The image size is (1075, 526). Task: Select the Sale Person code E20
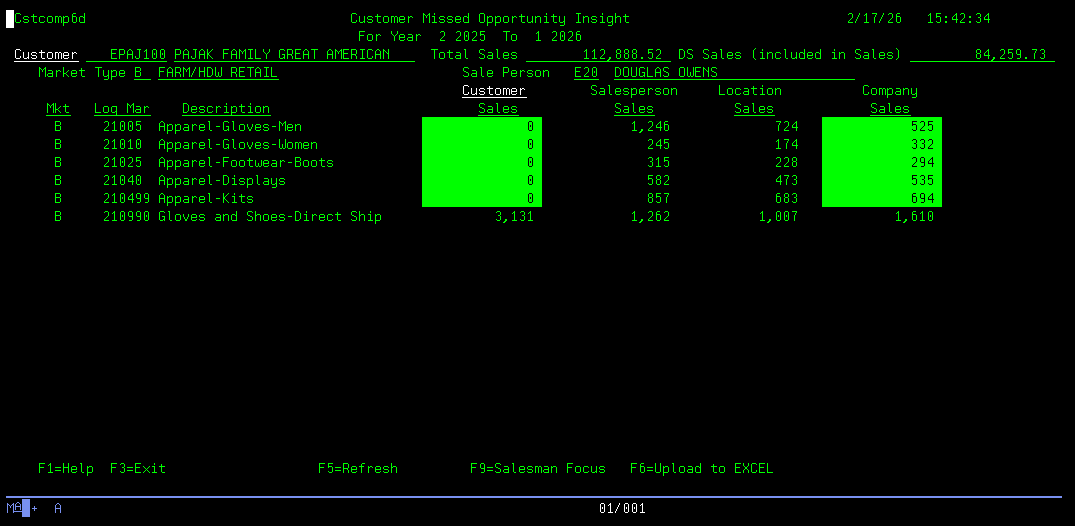click(x=586, y=72)
